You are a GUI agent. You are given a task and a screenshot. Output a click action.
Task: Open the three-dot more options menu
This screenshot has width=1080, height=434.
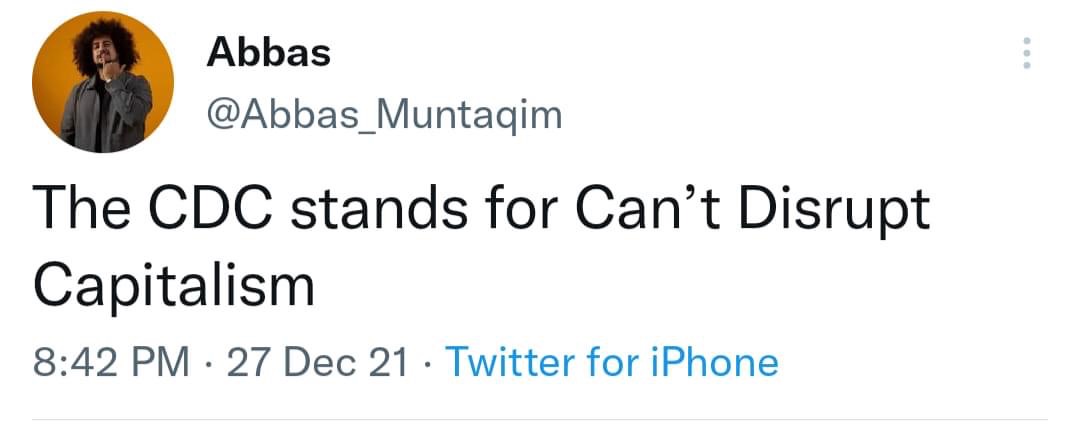[x=1022, y=53]
